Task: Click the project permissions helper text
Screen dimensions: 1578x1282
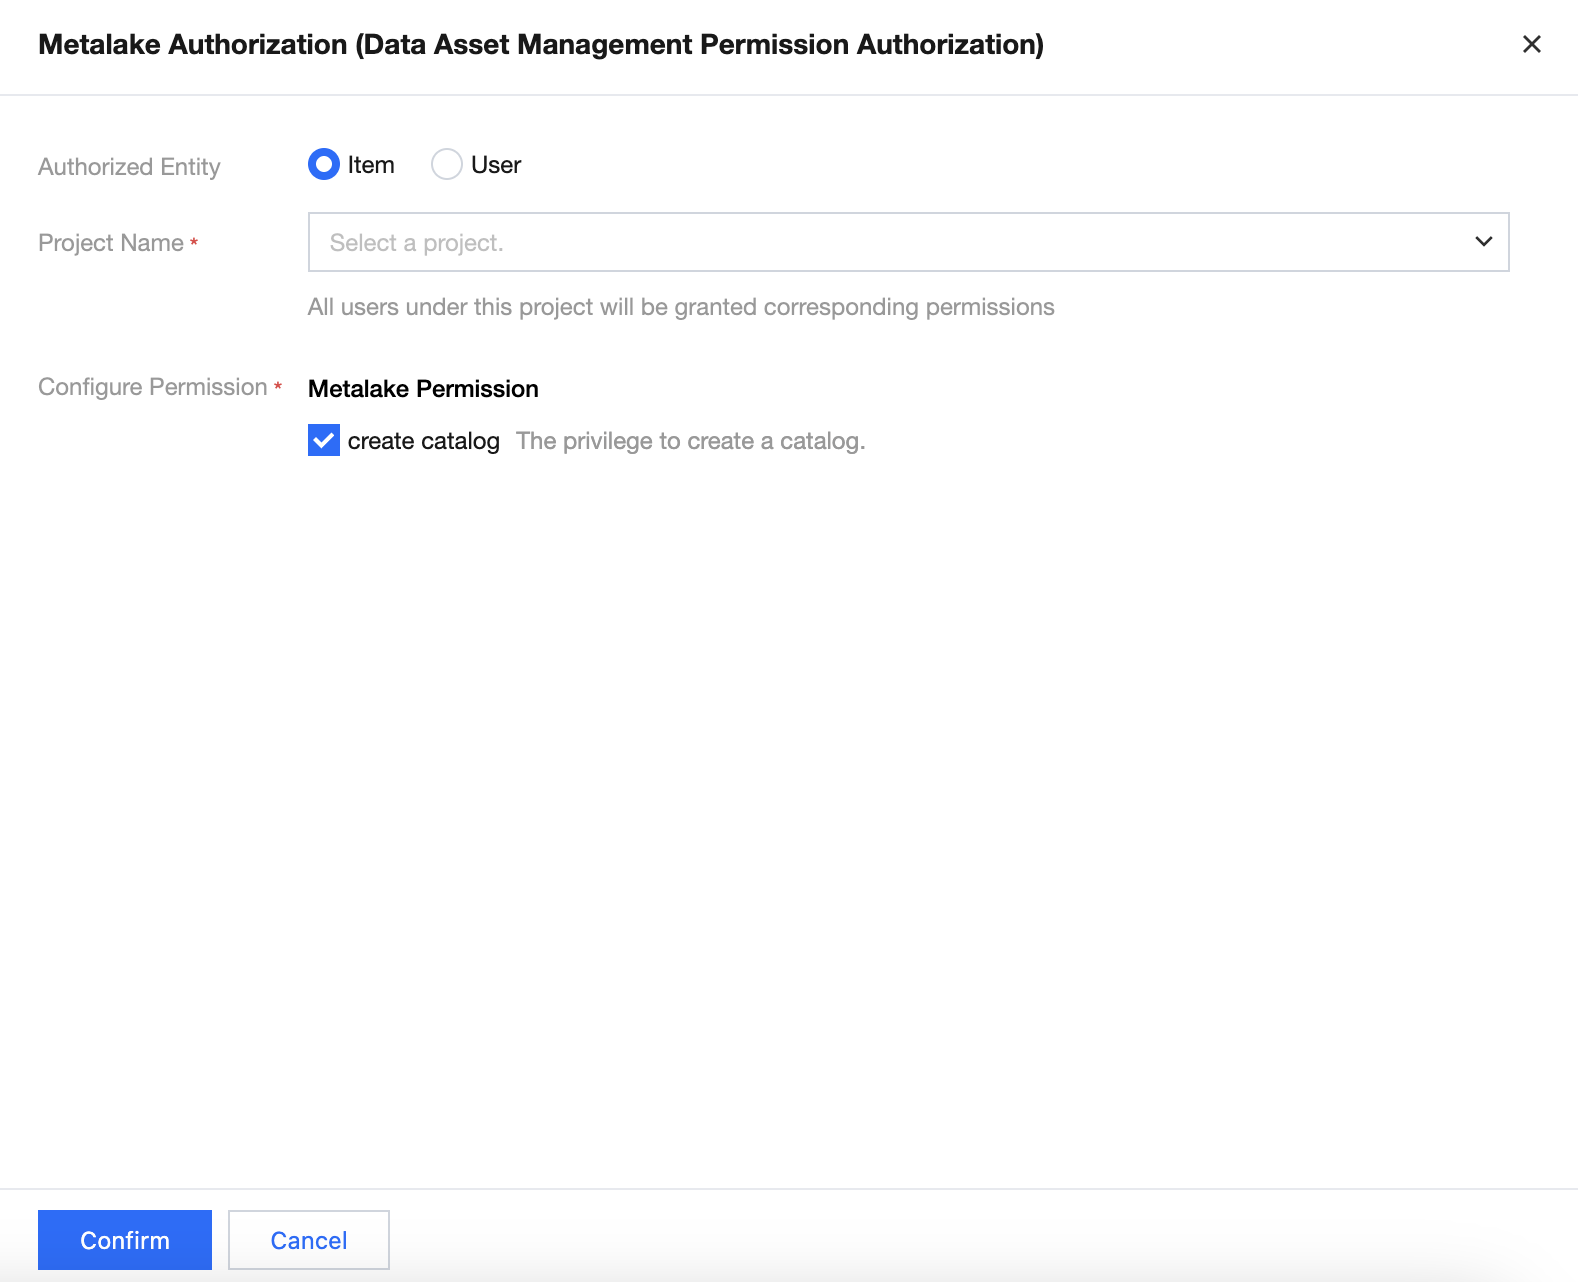Action: (681, 307)
